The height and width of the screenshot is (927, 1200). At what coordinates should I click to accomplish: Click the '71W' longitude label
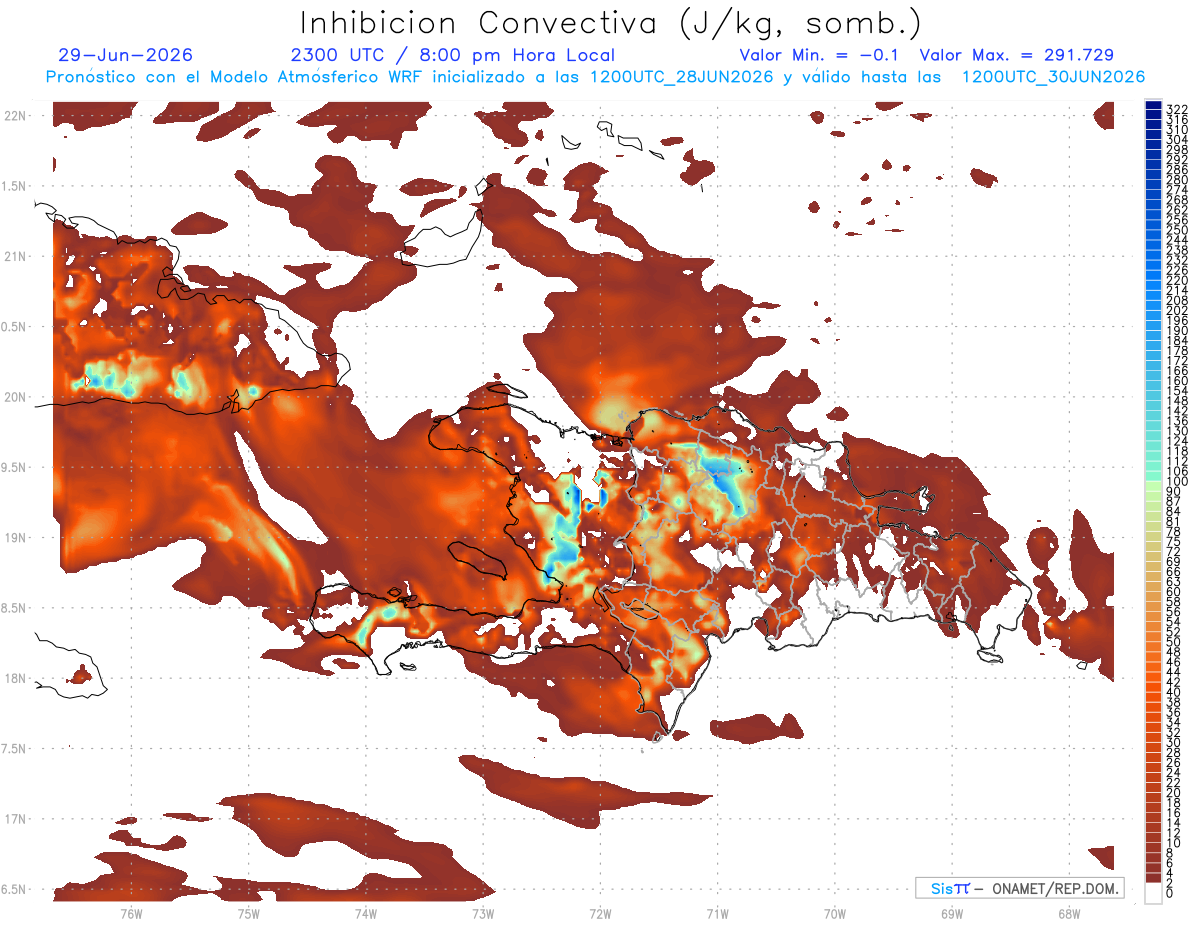pos(717,913)
